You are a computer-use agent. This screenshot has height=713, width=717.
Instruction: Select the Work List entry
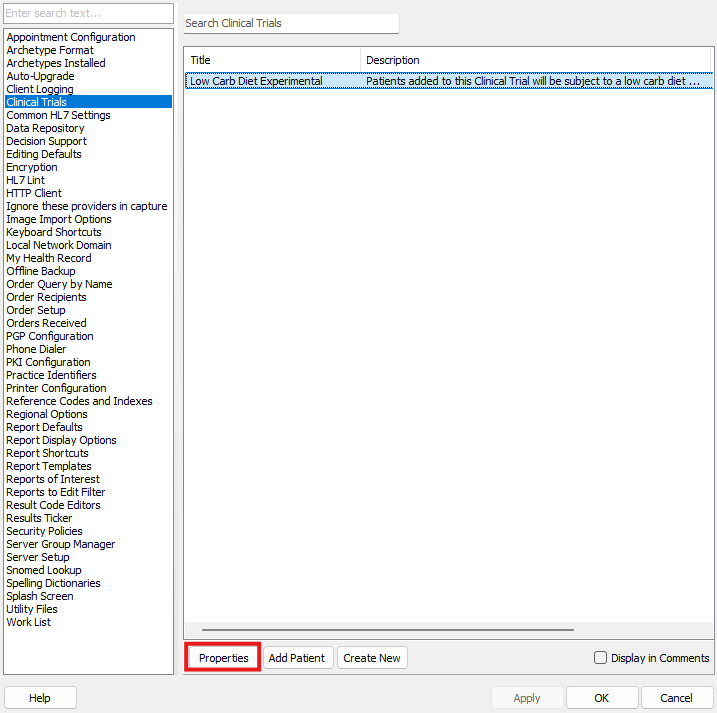[28, 622]
